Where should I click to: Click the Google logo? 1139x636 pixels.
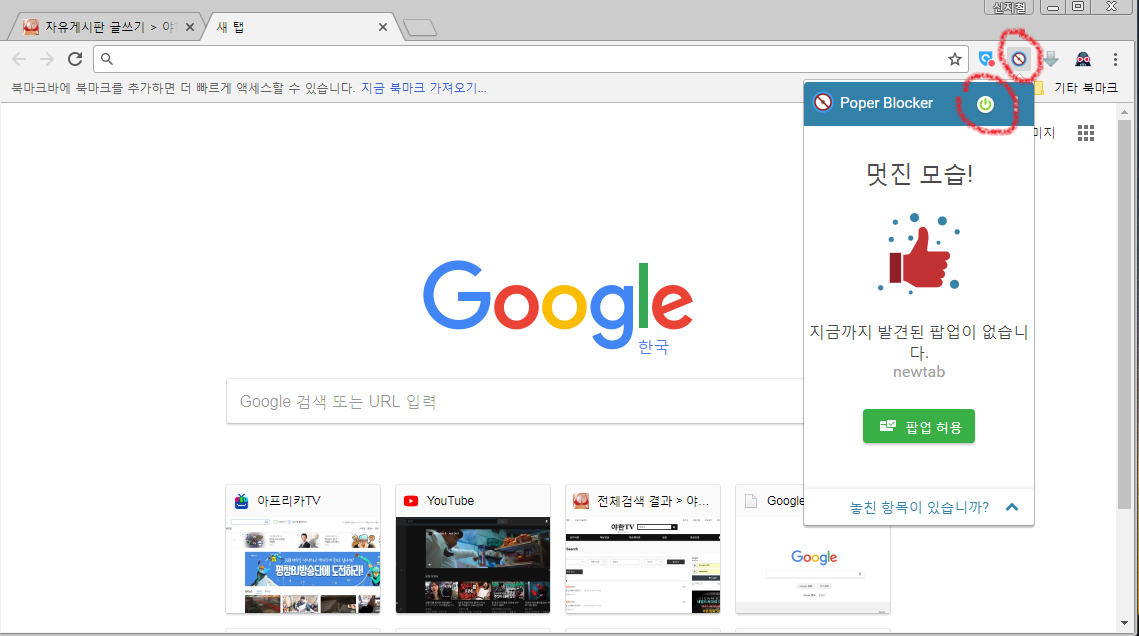click(x=558, y=303)
